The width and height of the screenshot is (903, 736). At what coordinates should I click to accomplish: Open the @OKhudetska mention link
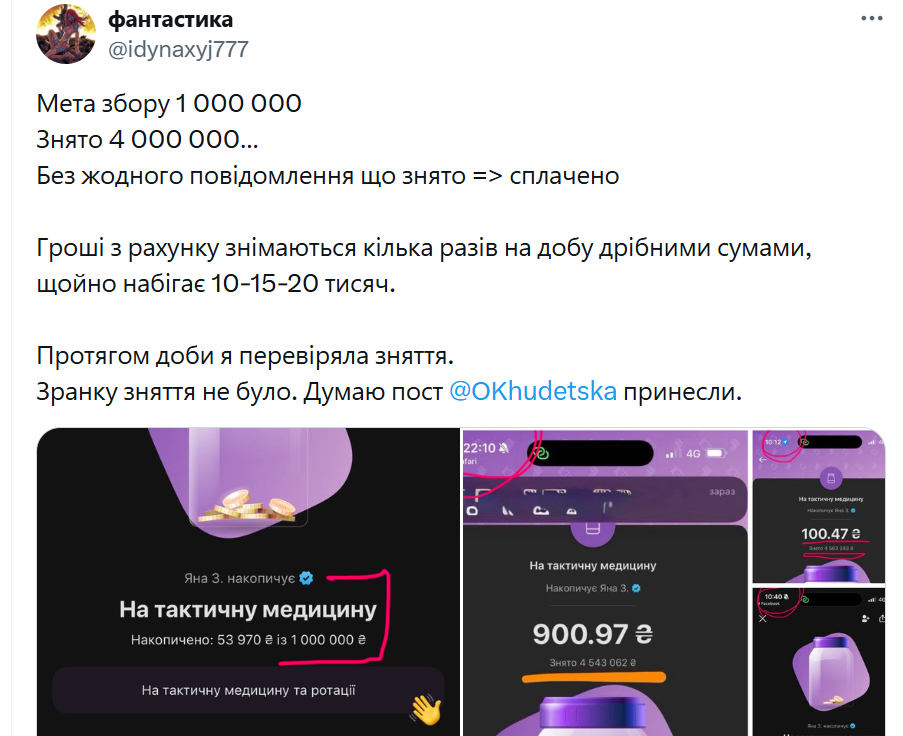pos(533,392)
